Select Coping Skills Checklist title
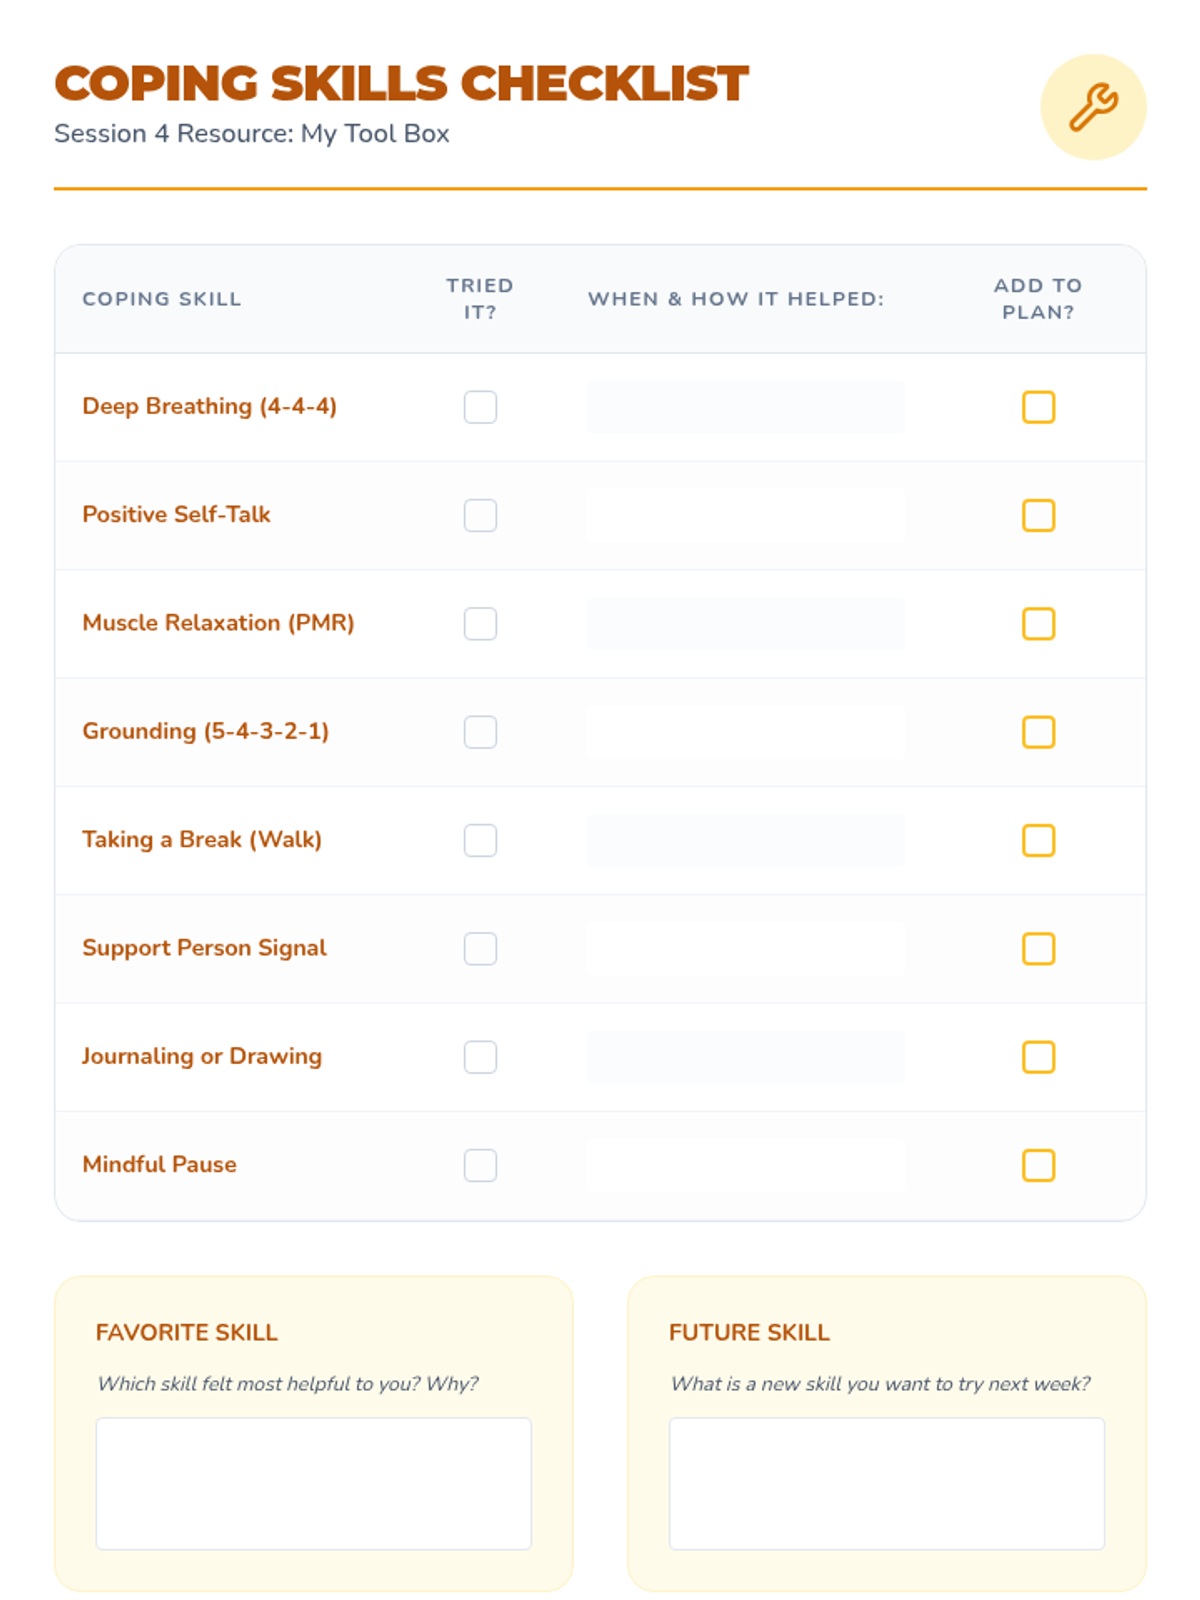 401,83
